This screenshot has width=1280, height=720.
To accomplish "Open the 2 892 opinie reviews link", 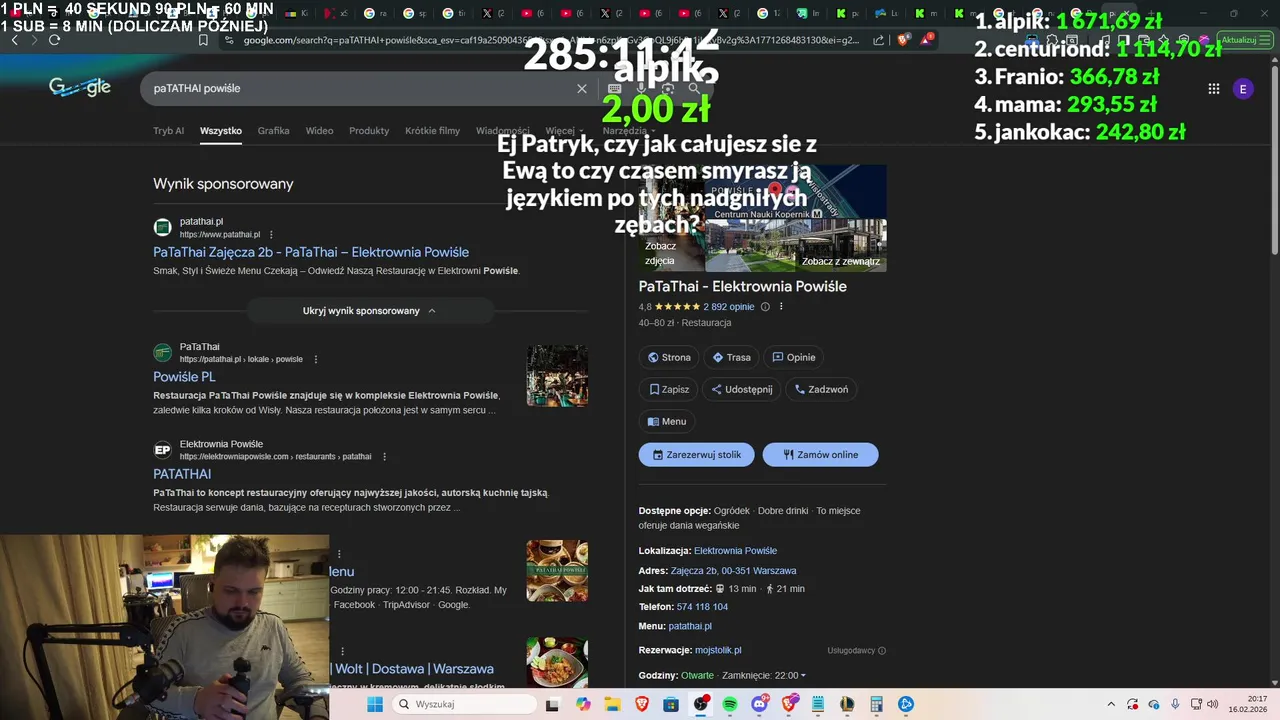I will coord(729,307).
